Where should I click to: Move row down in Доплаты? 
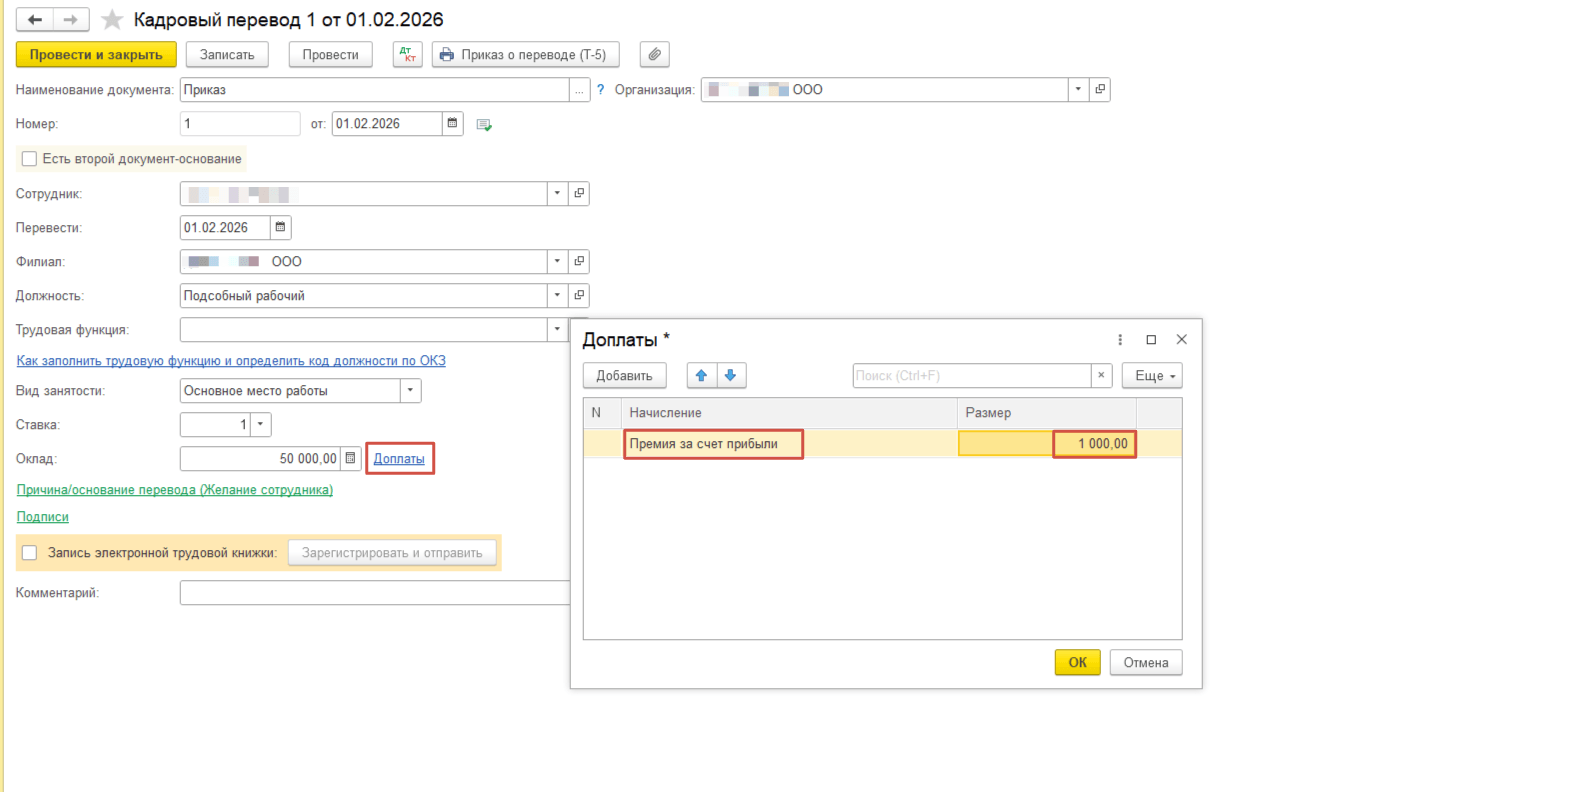731,375
